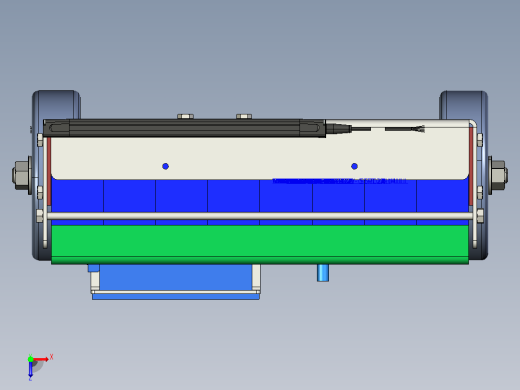Screen dimensions: 520x390
Task: Pick the long horizontal white rod
Action: coord(260,216)
